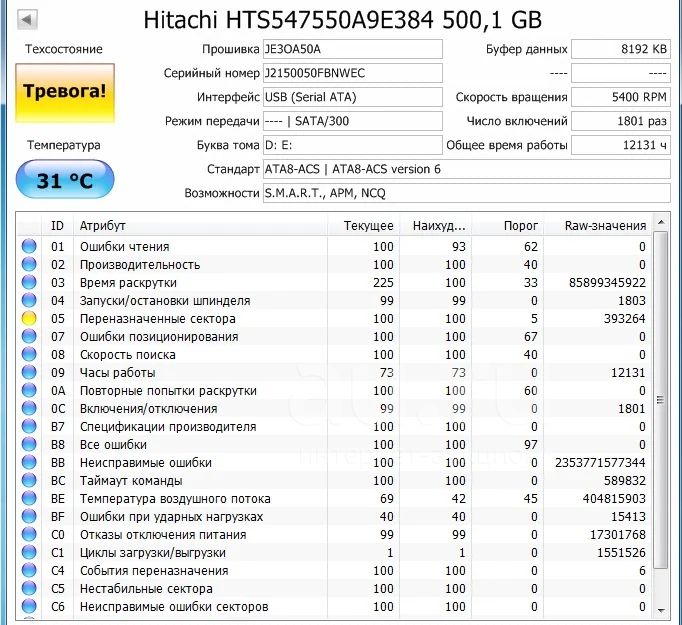Click raw value 15413
Image resolution: width=682 pixels, height=625 pixels.
(x=628, y=517)
